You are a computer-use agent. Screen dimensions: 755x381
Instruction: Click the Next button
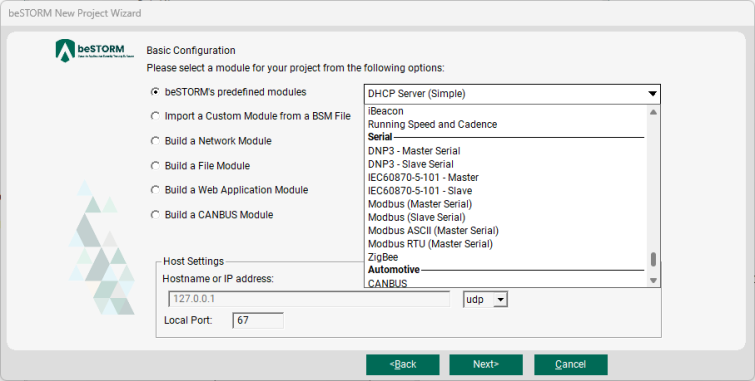click(x=486, y=365)
